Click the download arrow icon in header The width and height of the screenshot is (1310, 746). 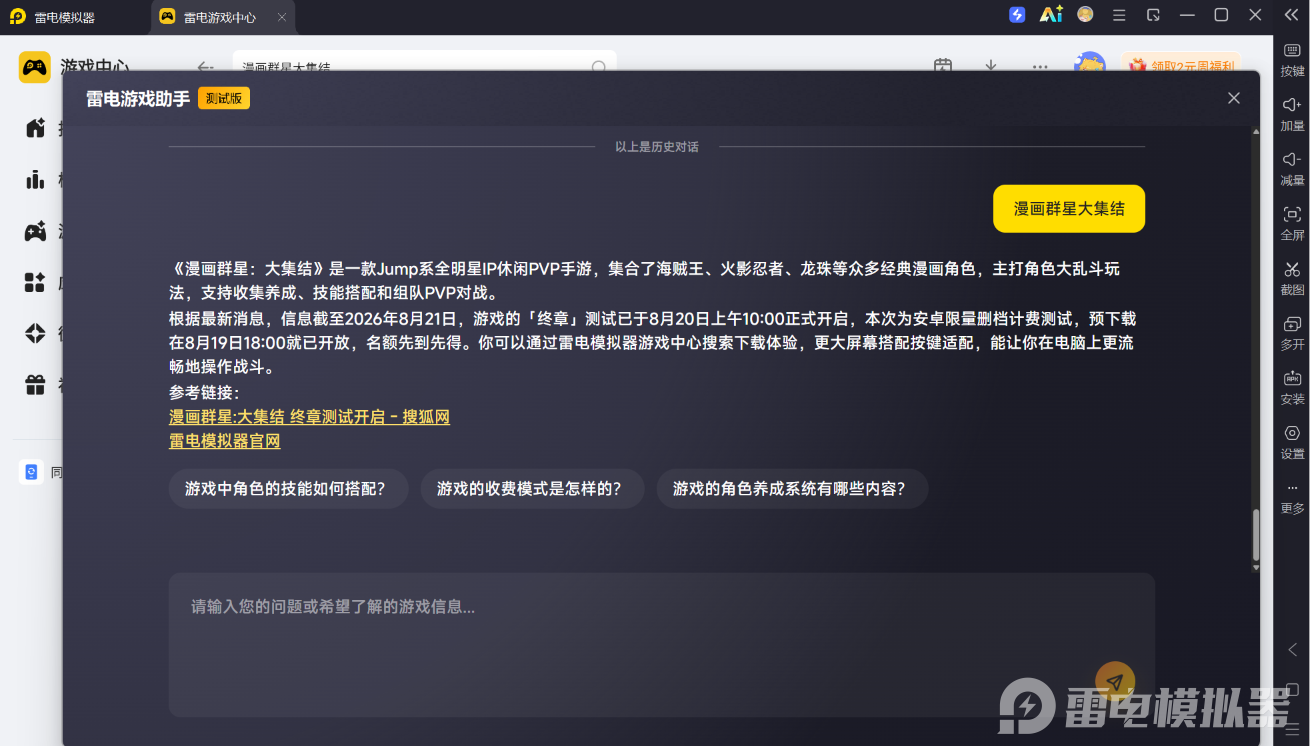tap(991, 66)
